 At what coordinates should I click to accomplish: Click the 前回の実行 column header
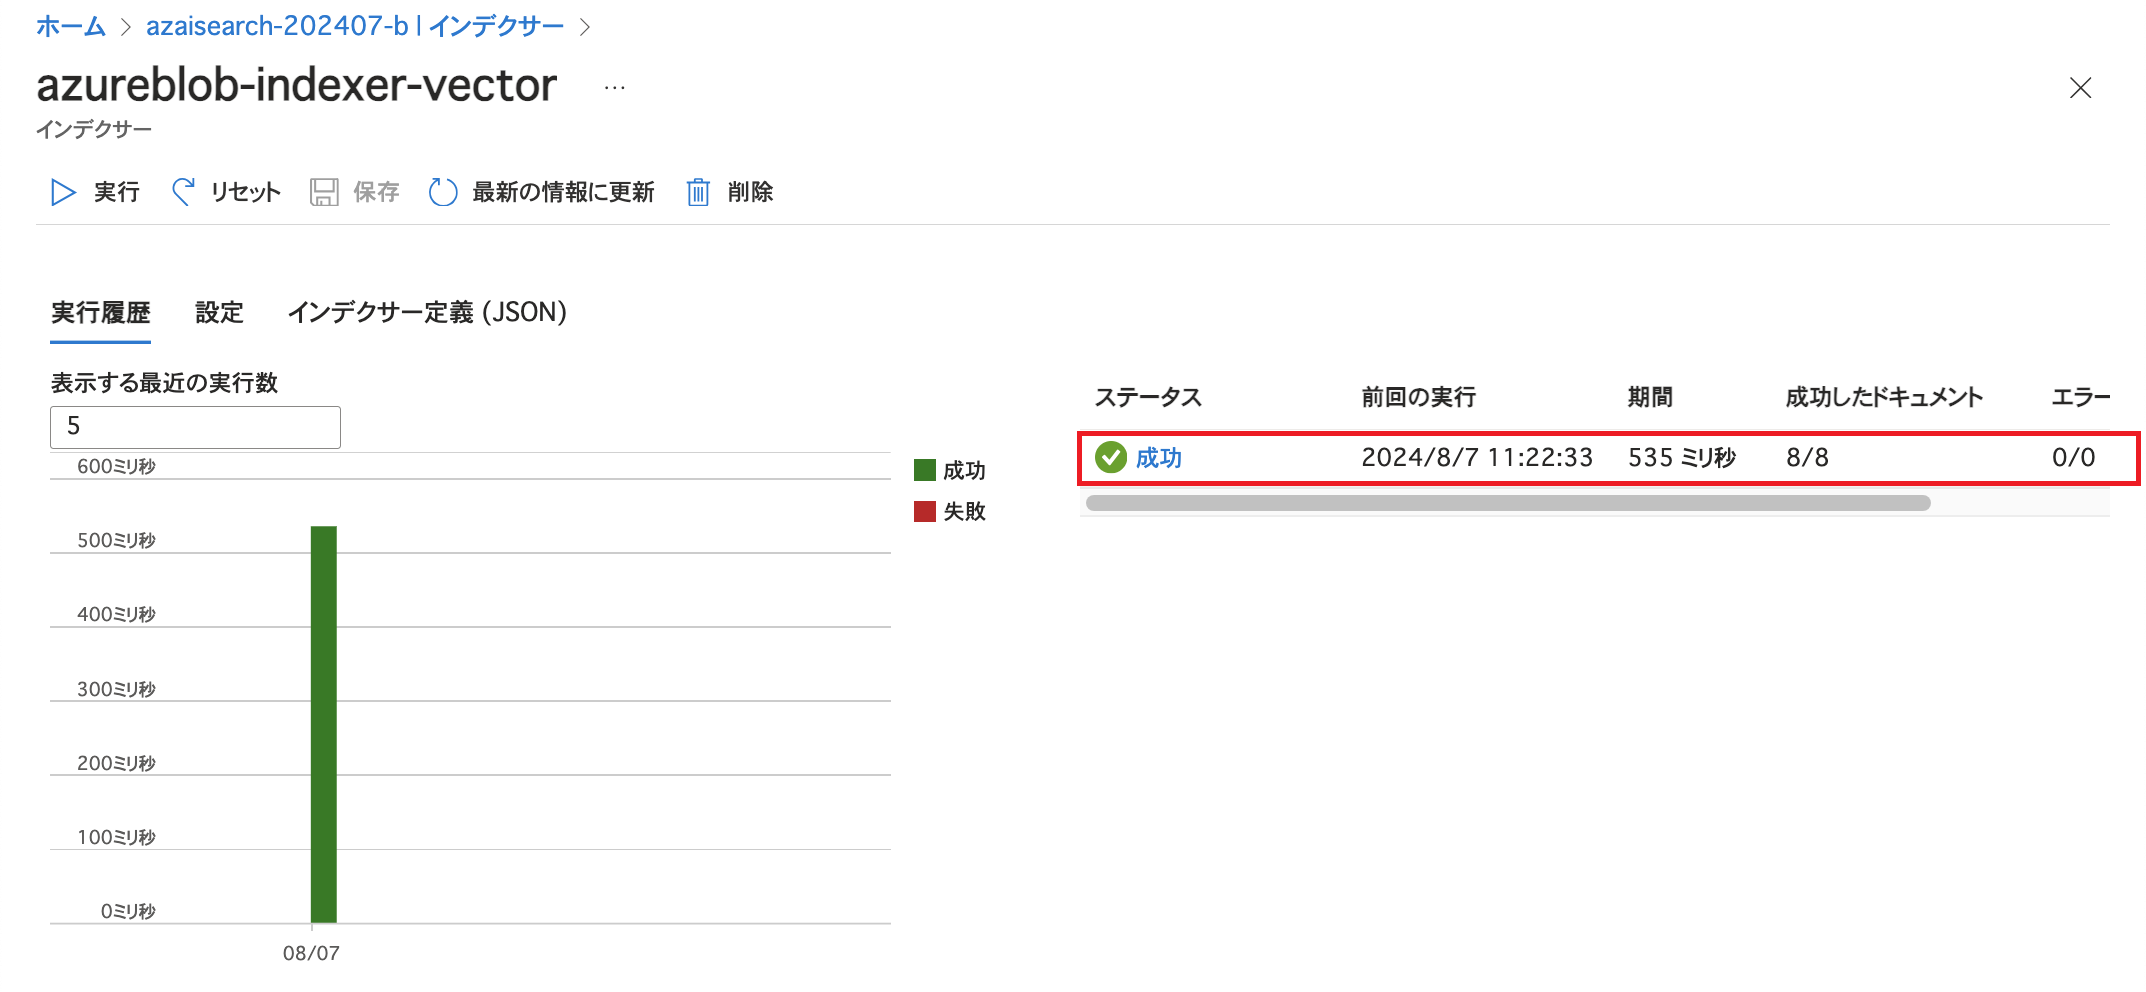pos(1418,397)
